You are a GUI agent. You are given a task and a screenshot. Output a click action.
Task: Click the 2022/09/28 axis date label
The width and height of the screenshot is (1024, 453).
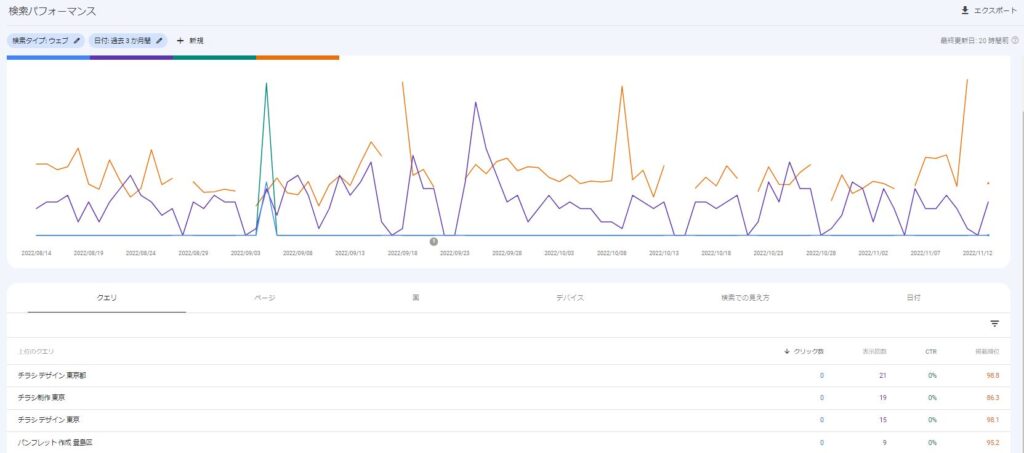click(507, 253)
